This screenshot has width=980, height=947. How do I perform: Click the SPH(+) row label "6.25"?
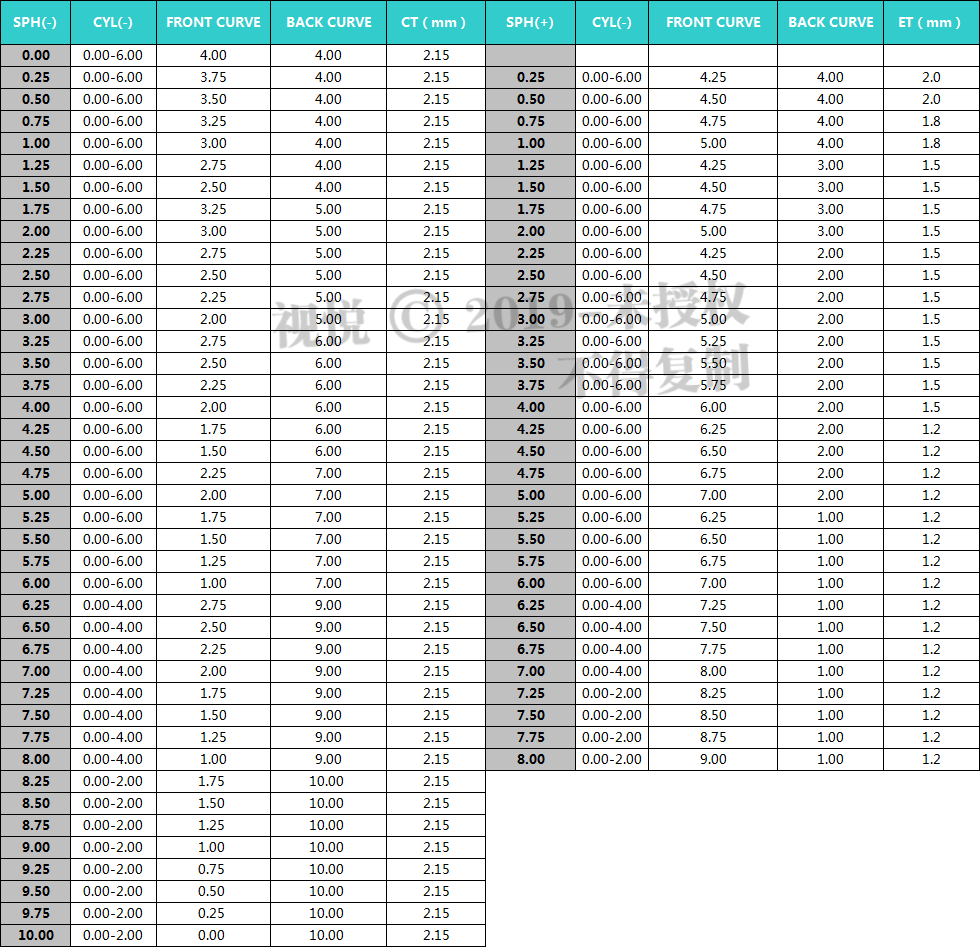531,606
